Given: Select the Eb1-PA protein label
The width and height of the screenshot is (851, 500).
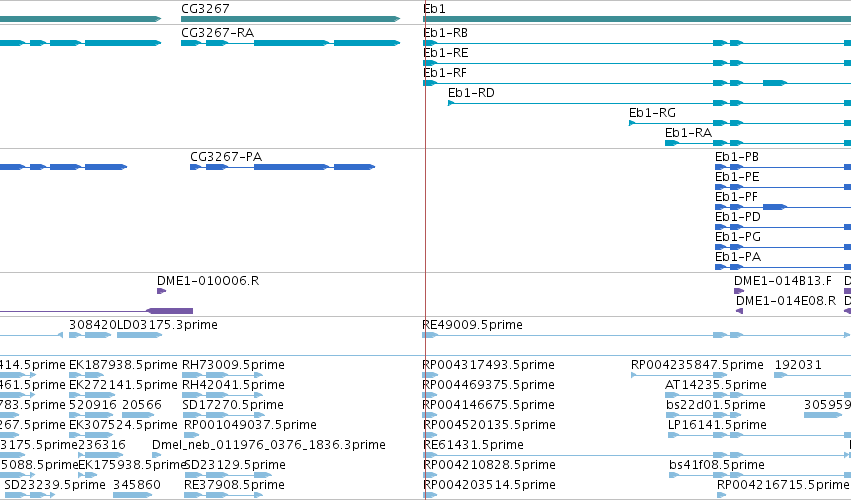Looking at the screenshot, I should pyautogui.click(x=738, y=257).
